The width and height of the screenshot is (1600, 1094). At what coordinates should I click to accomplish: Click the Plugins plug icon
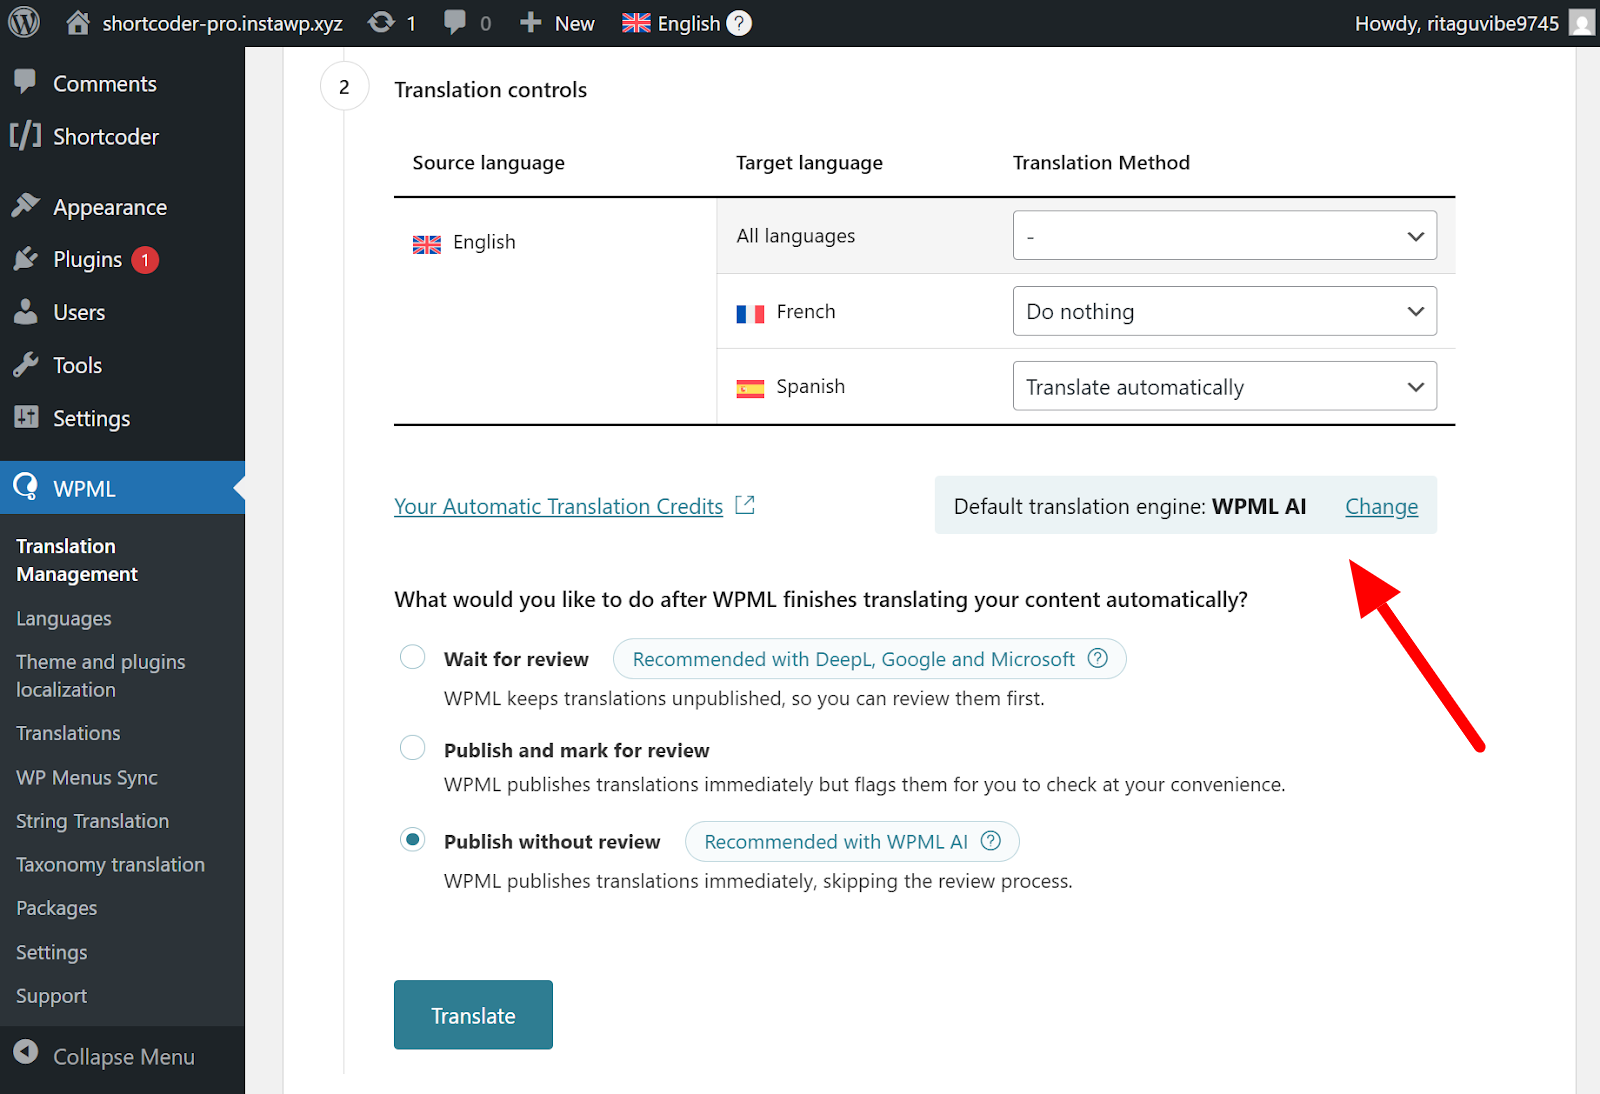click(25, 259)
